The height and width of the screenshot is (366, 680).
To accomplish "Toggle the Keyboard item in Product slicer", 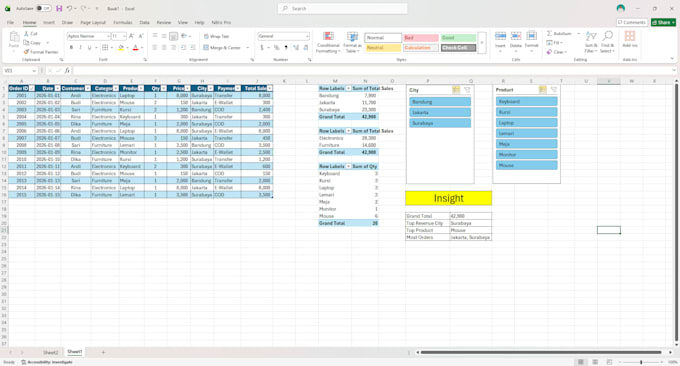I will [x=526, y=101].
